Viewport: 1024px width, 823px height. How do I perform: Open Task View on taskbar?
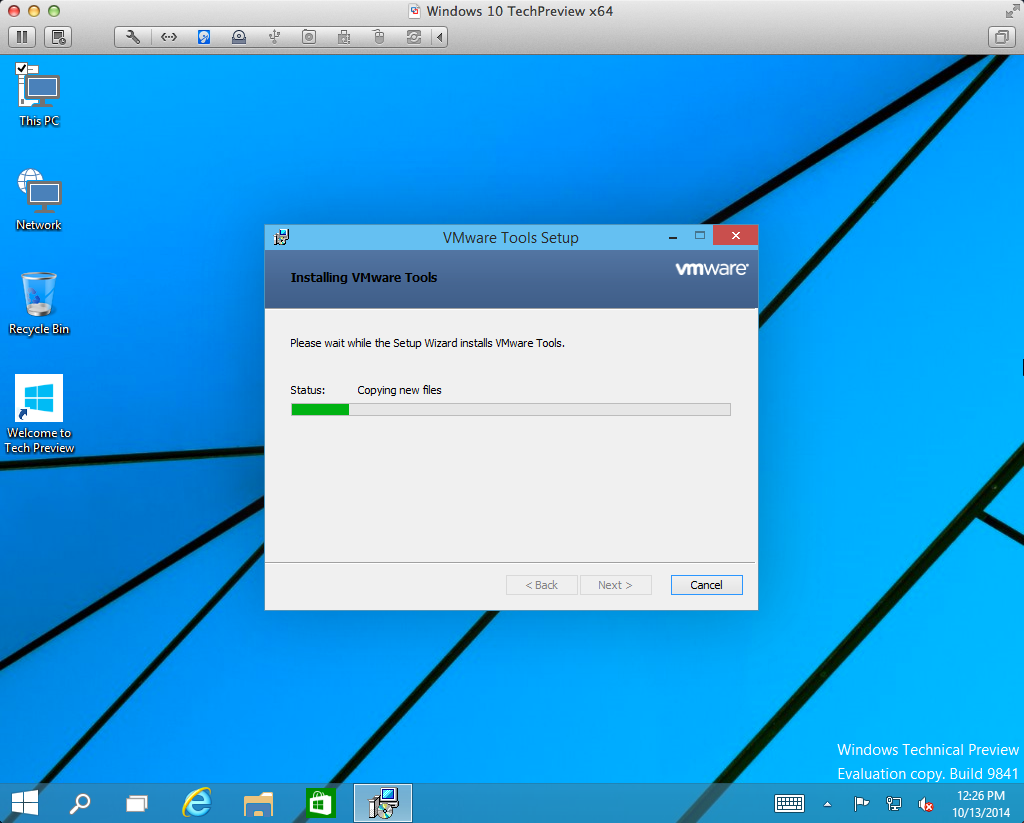(136, 803)
